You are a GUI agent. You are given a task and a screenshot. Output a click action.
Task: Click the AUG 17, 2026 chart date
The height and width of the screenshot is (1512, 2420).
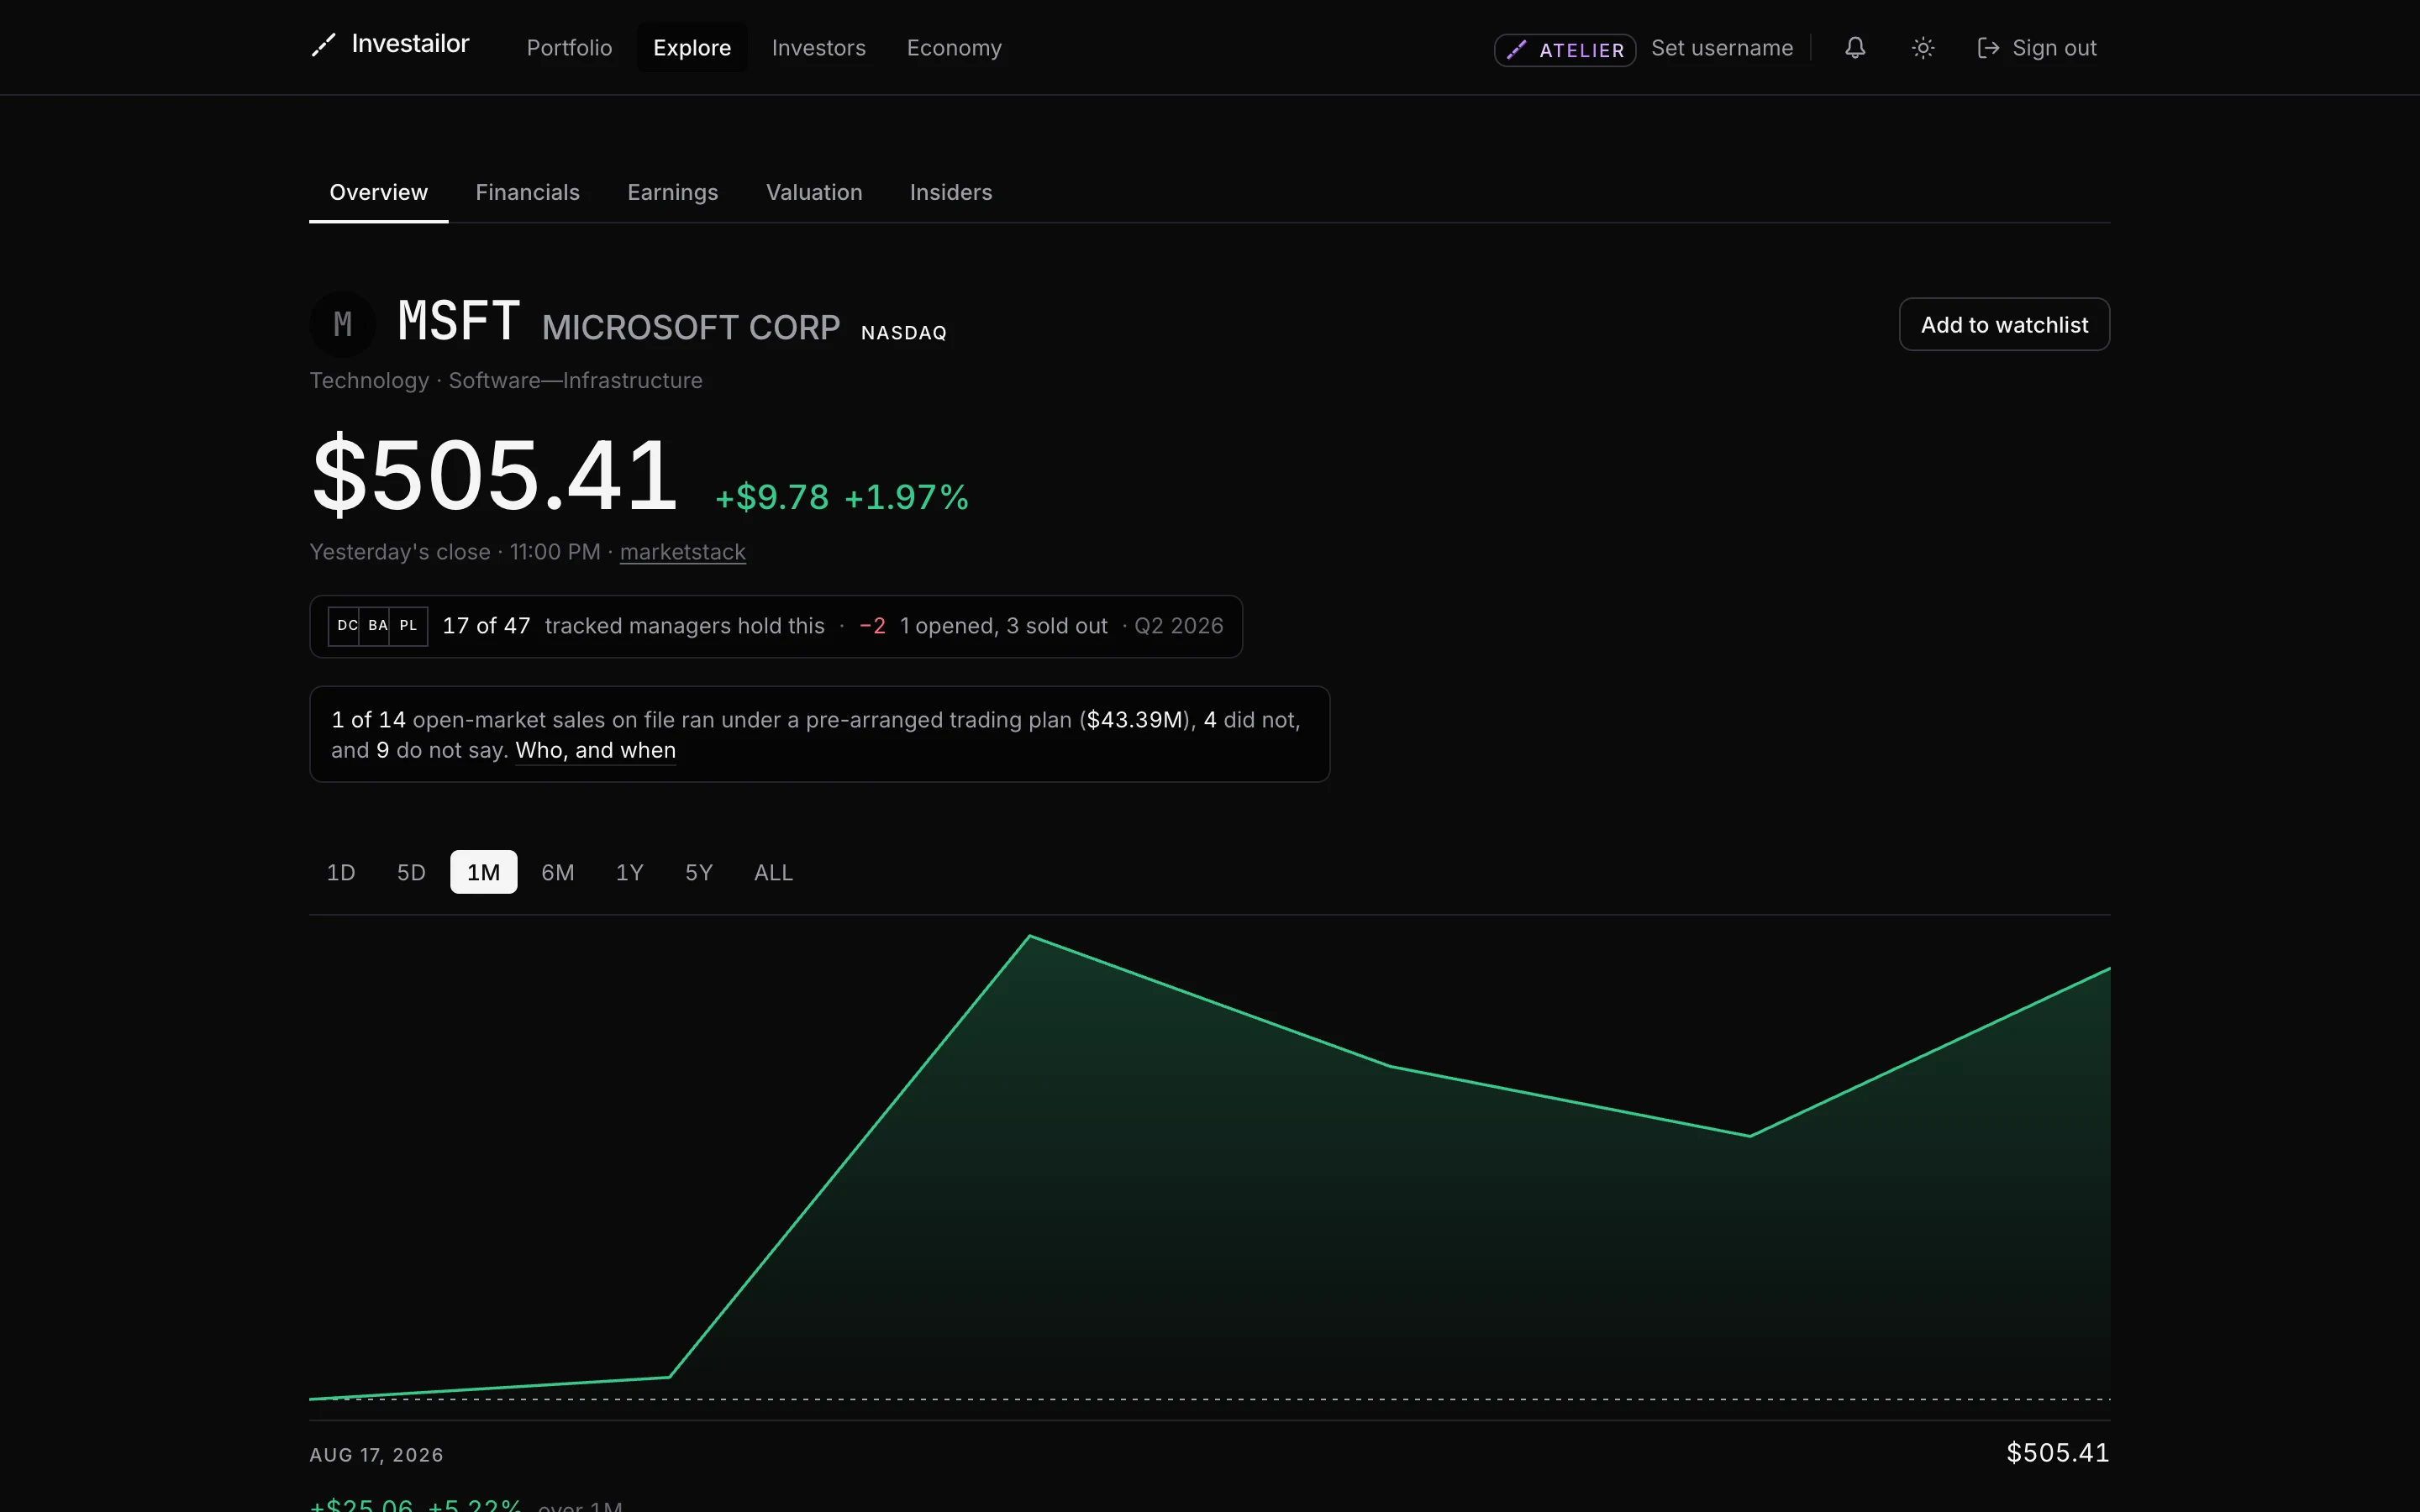coord(376,1455)
